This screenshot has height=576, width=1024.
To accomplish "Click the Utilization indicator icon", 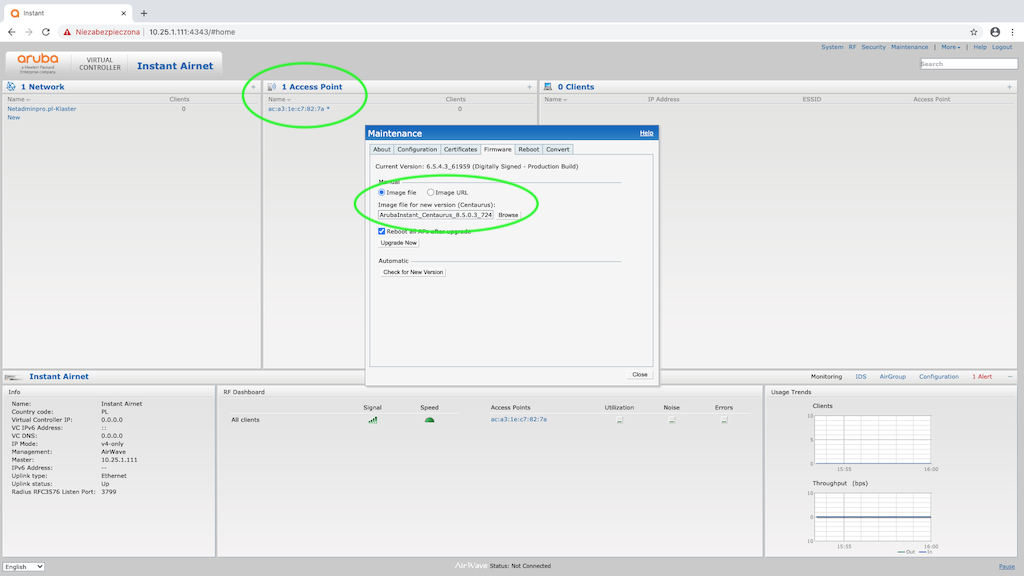I will [619, 420].
